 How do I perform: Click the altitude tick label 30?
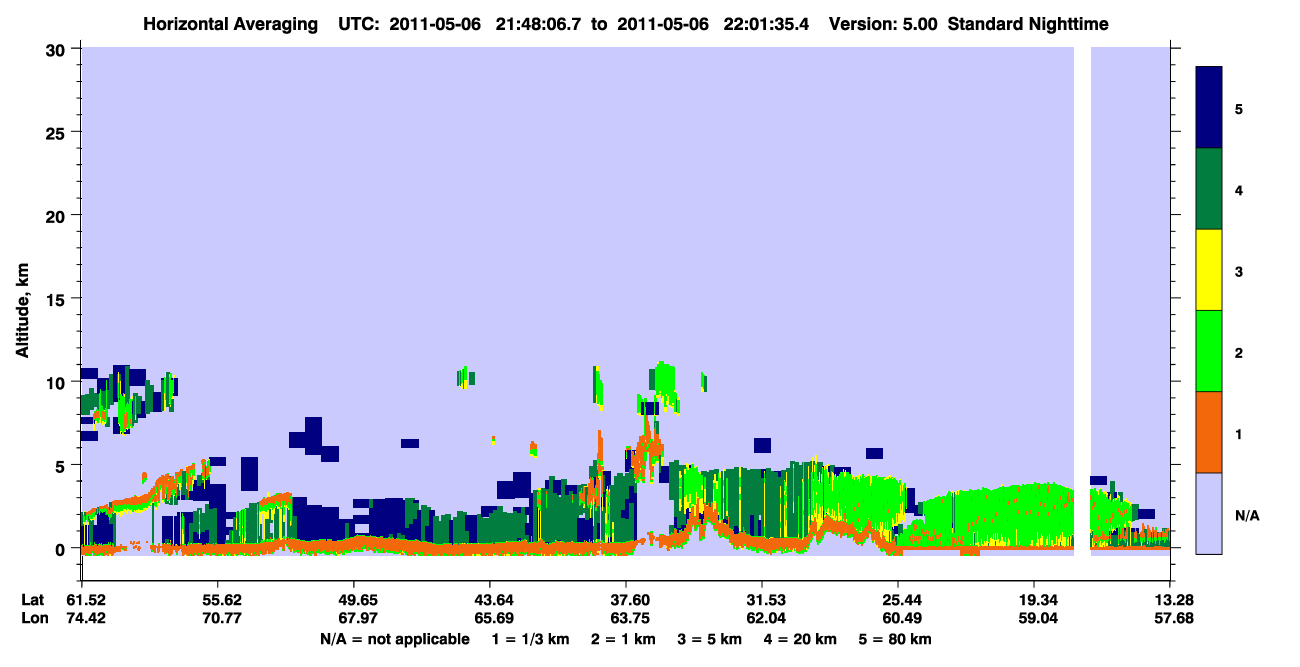pyautogui.click(x=58, y=50)
